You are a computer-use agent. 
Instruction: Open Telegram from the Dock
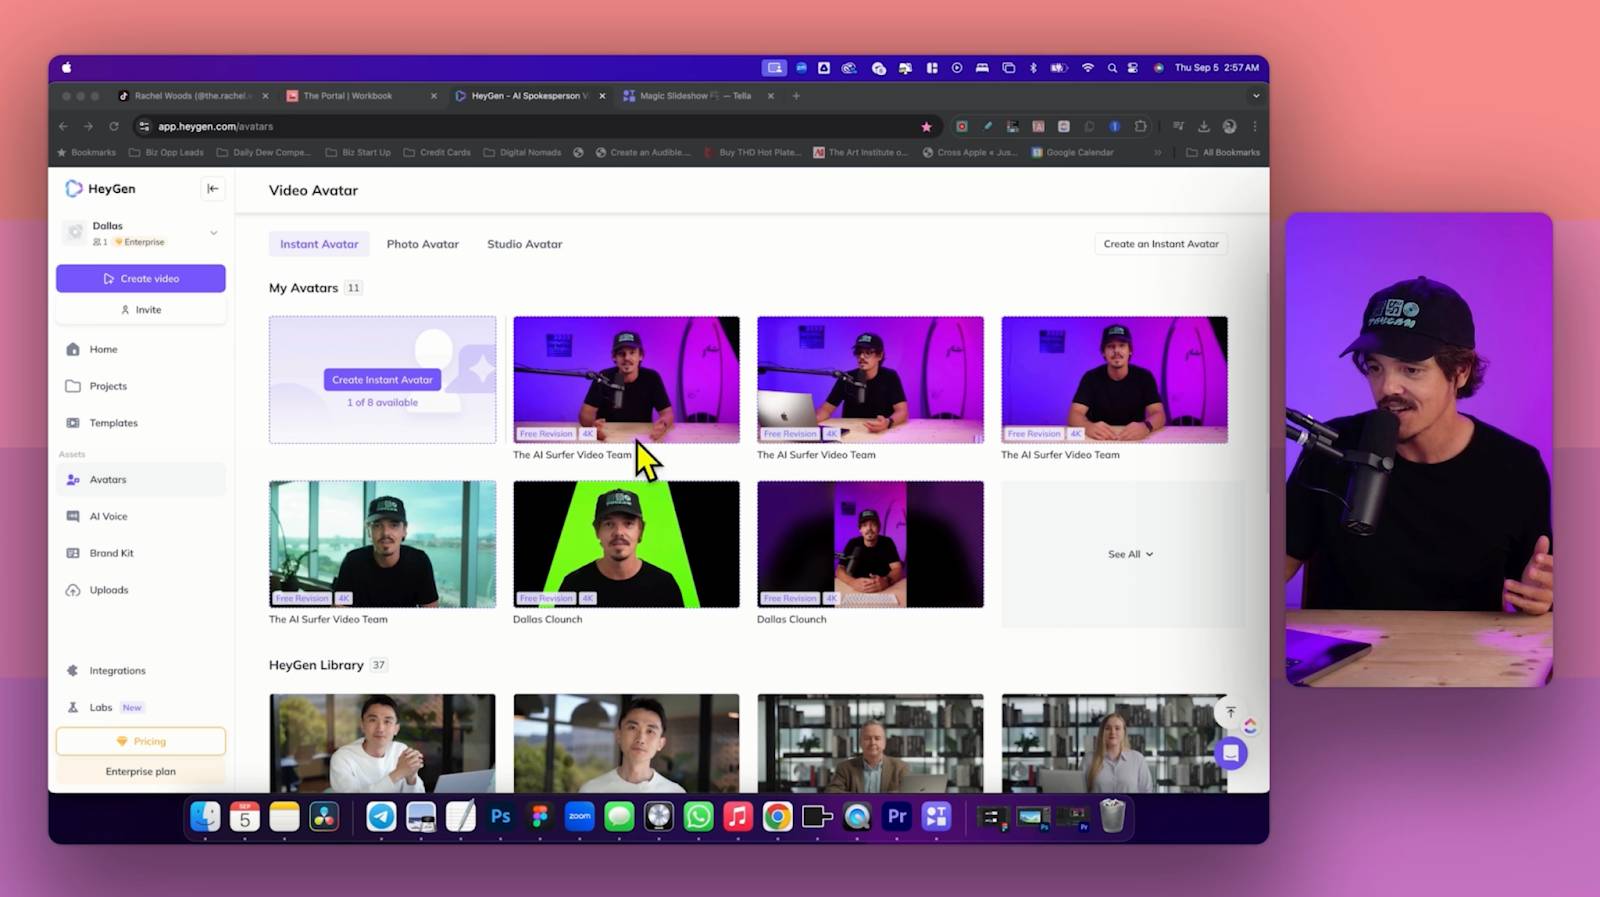pyautogui.click(x=381, y=817)
